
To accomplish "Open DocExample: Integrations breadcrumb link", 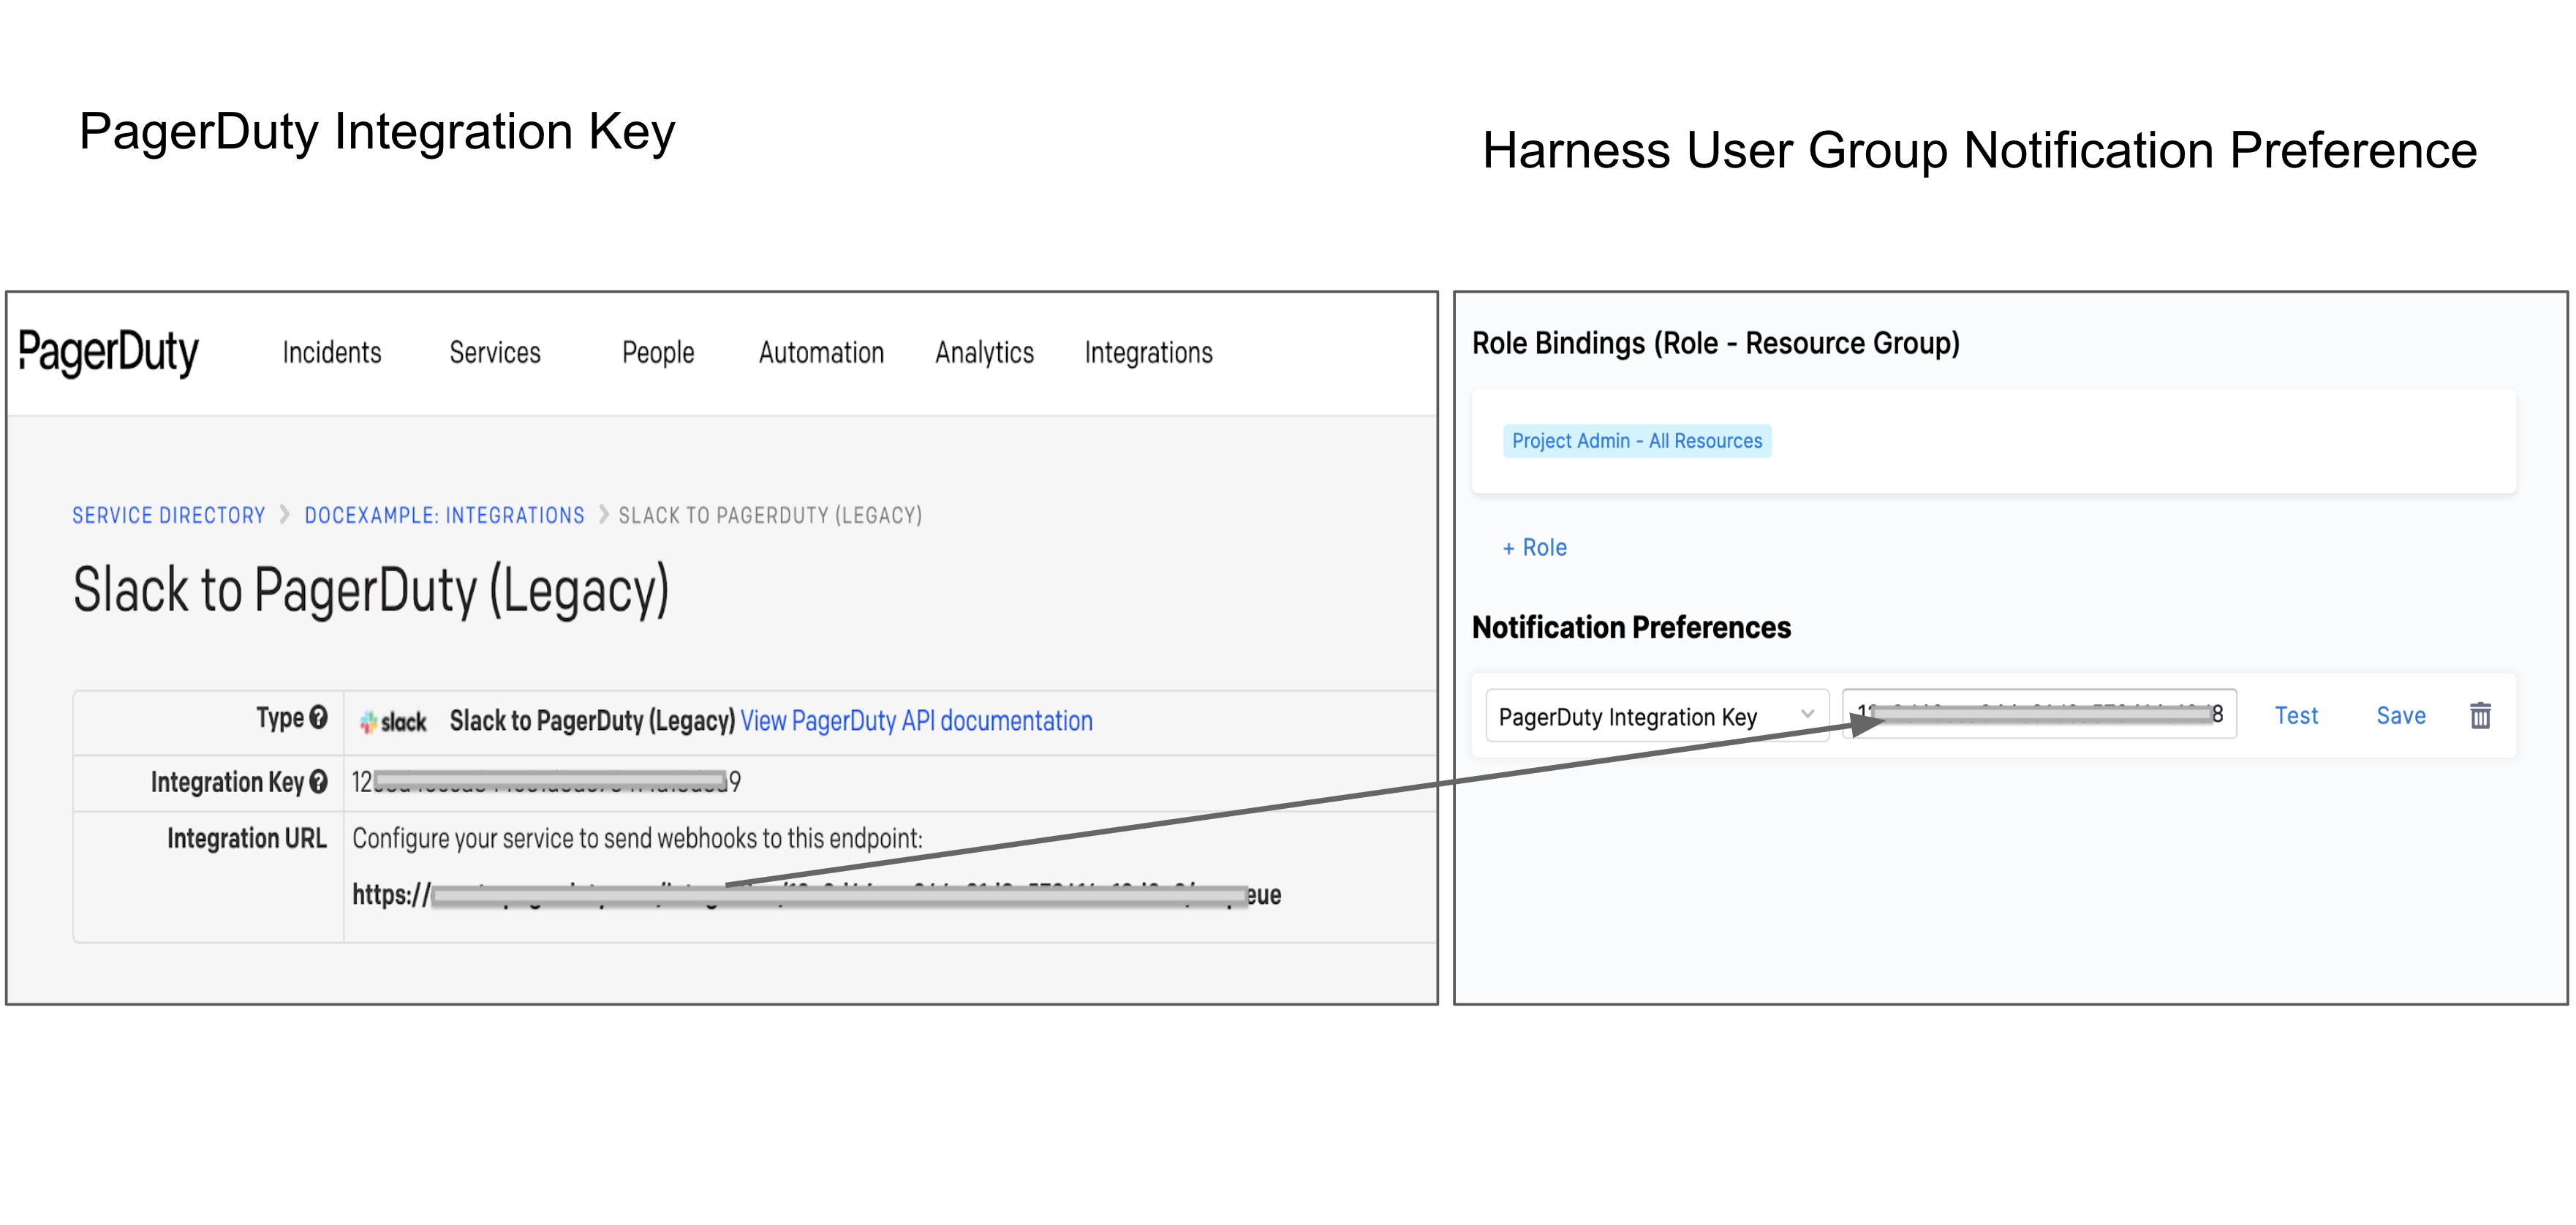I will [444, 515].
